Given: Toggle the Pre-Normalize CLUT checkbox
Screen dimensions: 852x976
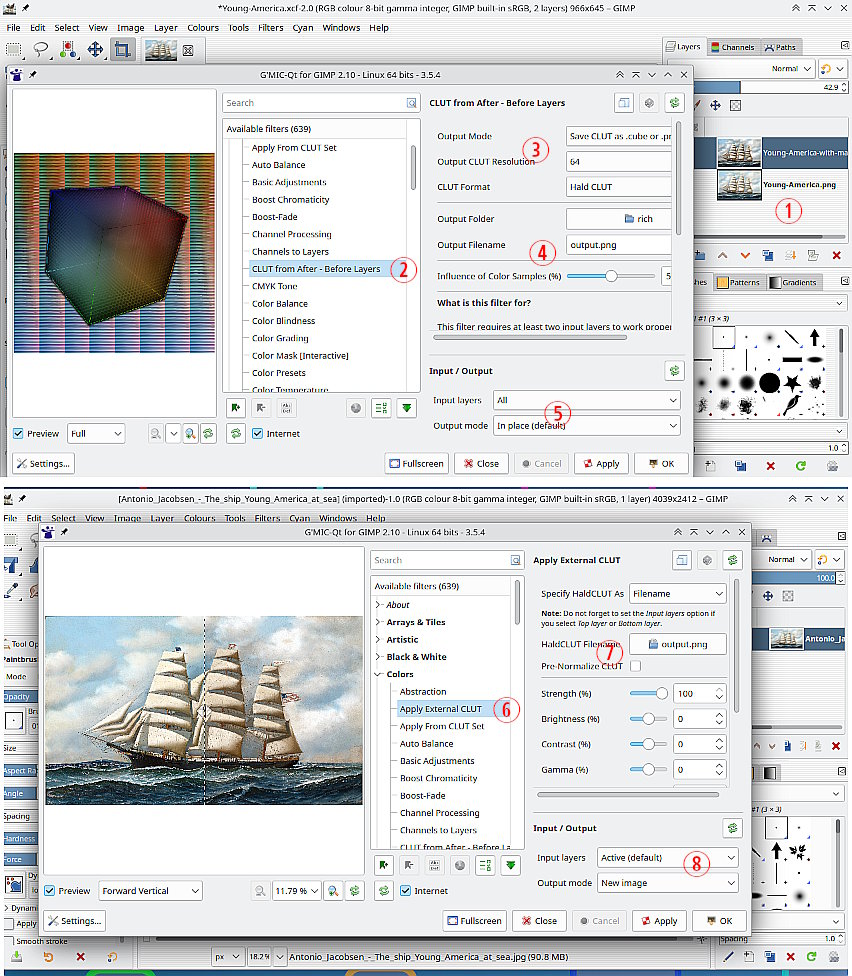Looking at the screenshot, I should 635,666.
